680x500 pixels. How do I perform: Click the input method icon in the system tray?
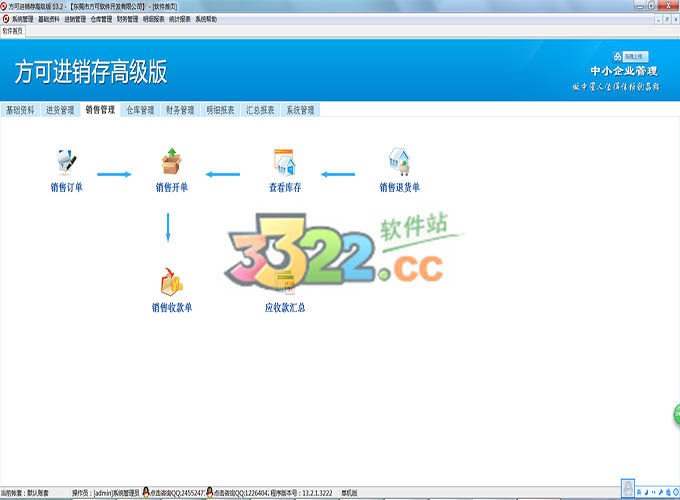tap(628, 488)
